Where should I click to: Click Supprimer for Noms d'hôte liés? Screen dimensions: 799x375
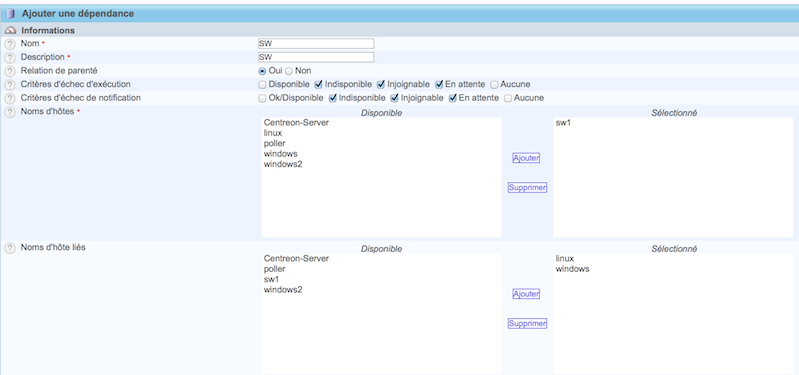tap(527, 324)
